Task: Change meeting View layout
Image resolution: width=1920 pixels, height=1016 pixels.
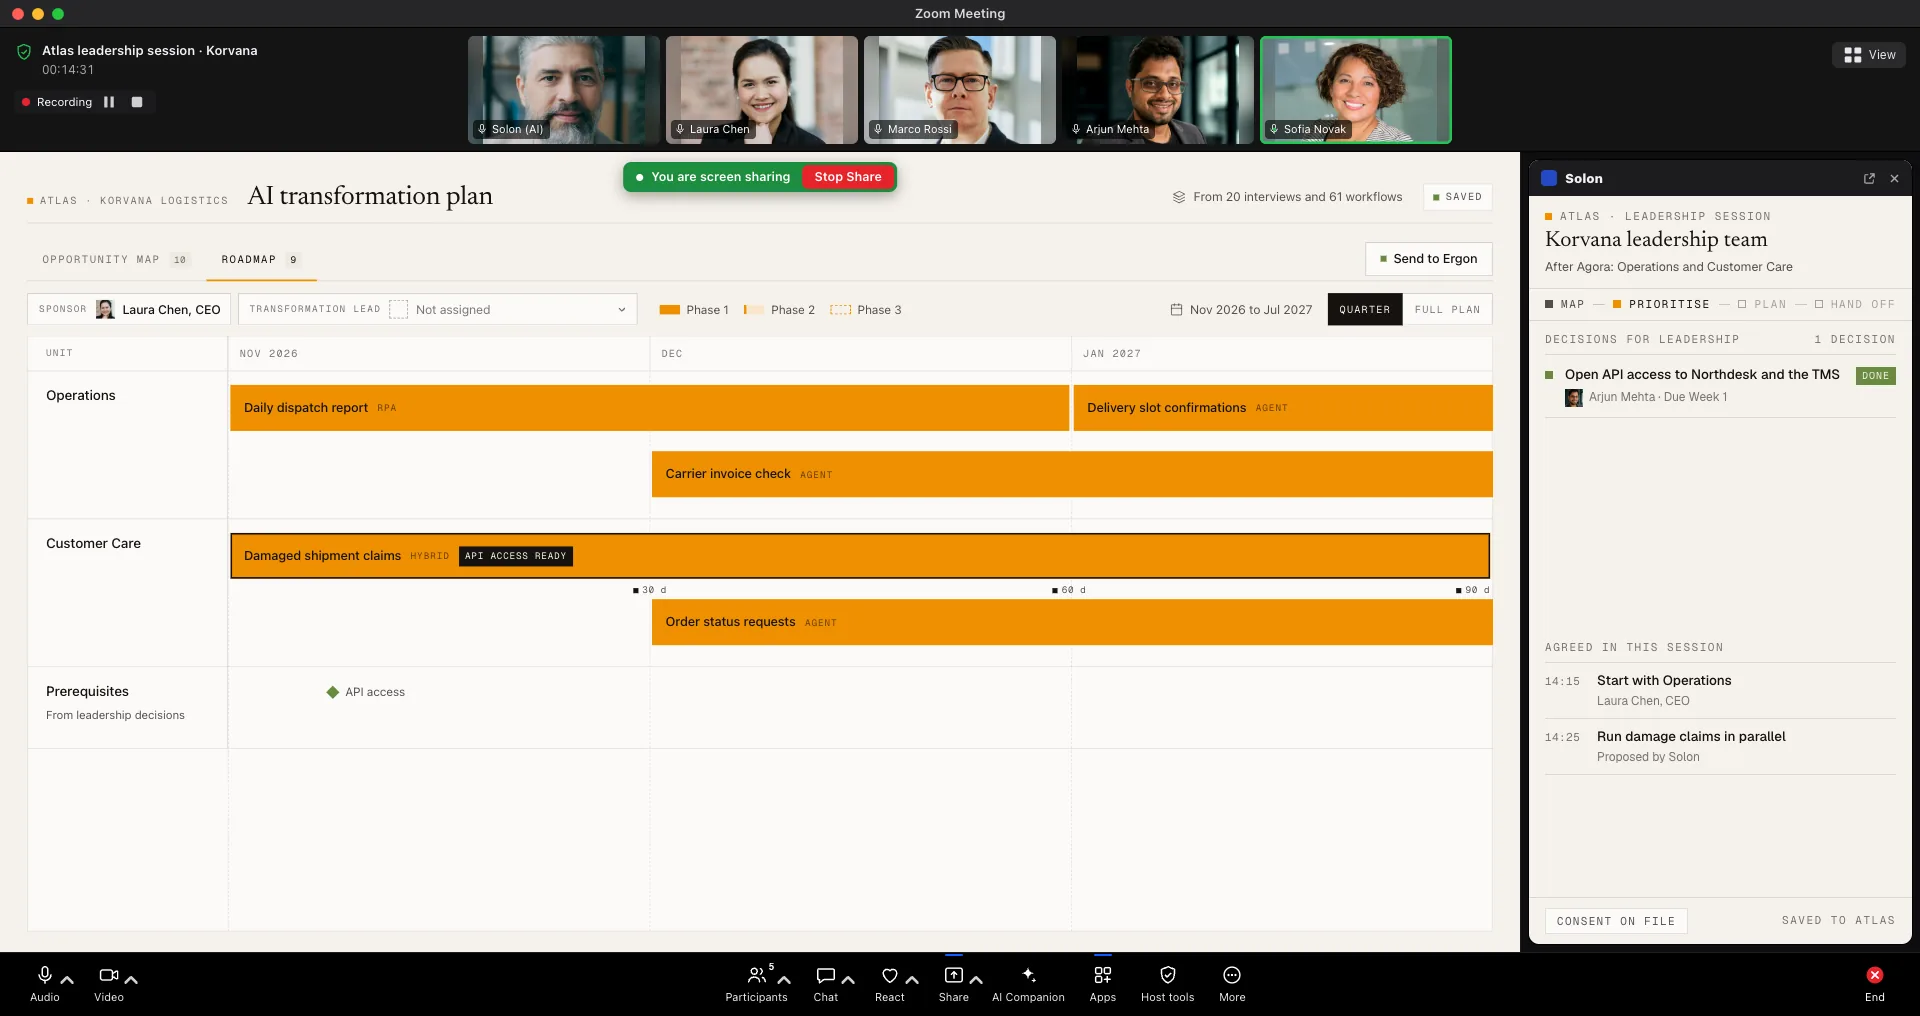Action: [x=1869, y=55]
